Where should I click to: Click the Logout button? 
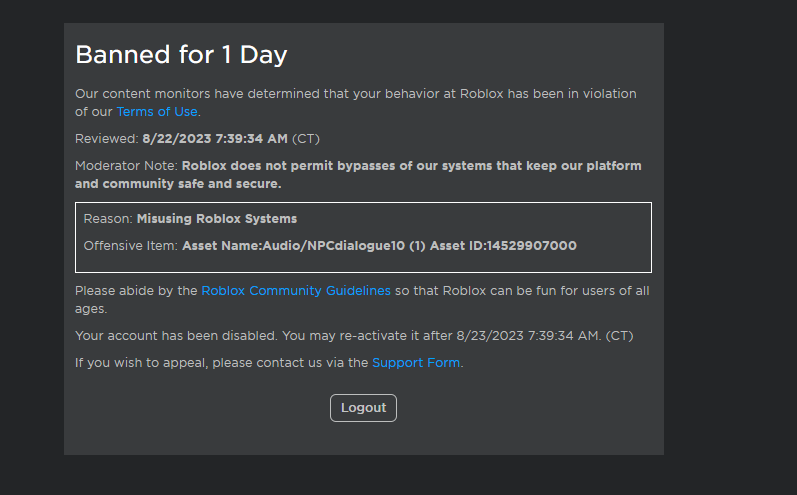coord(363,408)
